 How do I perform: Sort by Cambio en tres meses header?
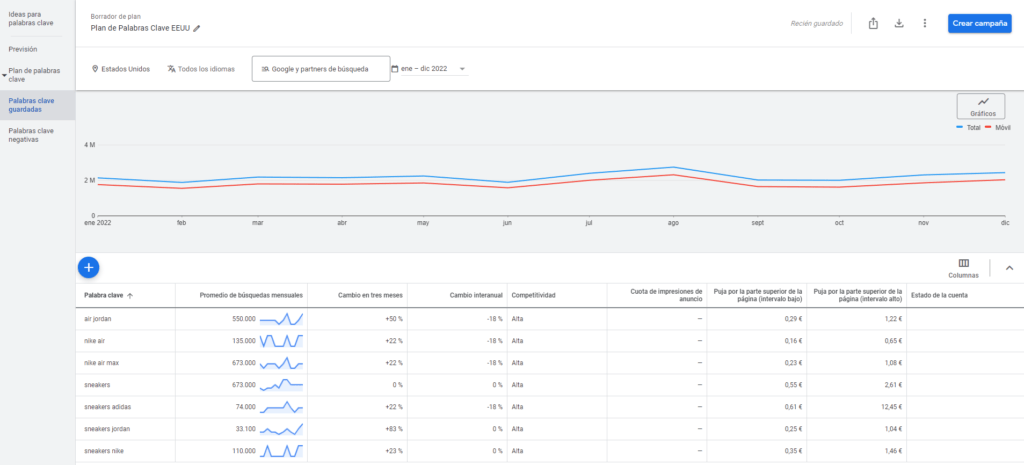[x=370, y=295]
